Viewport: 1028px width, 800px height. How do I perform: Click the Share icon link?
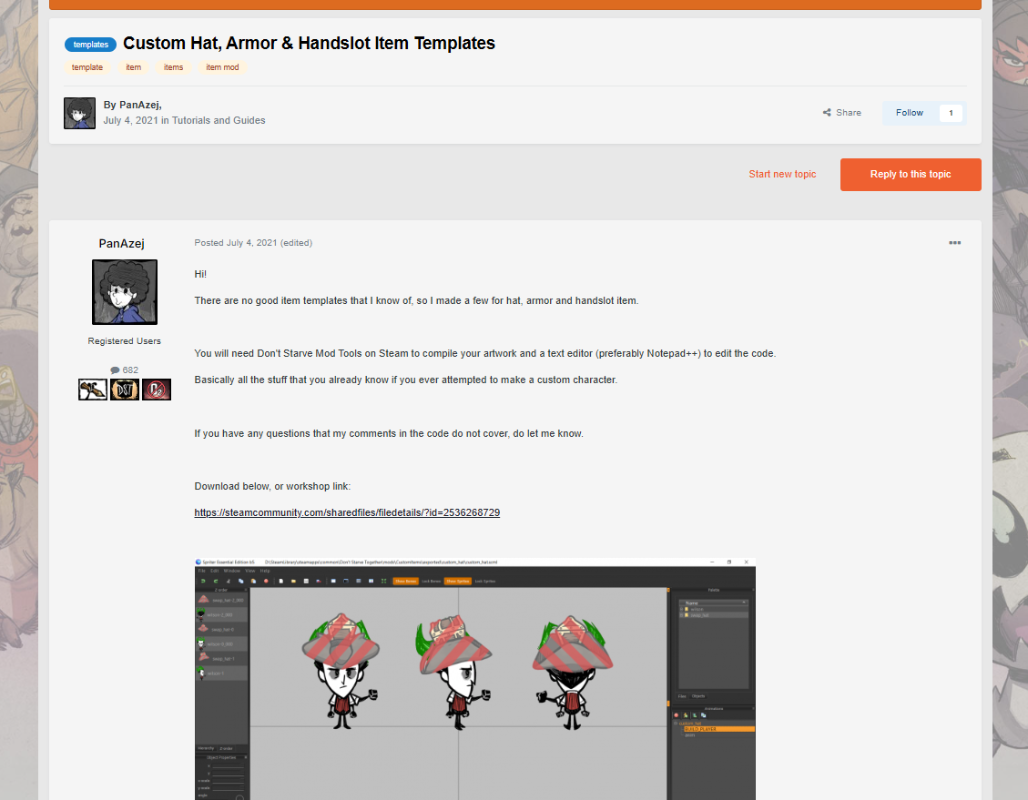tap(842, 113)
